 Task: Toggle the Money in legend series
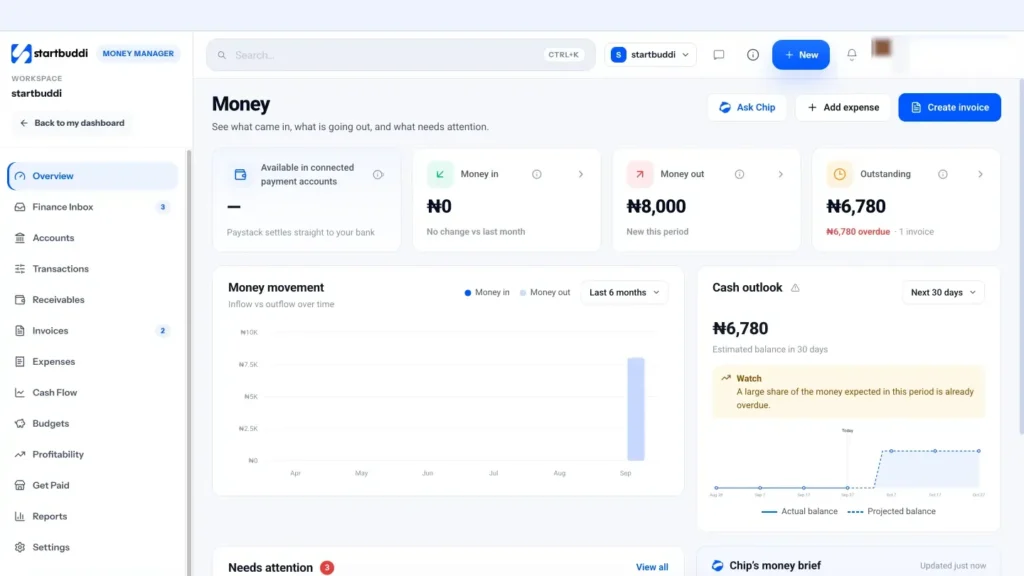point(487,293)
